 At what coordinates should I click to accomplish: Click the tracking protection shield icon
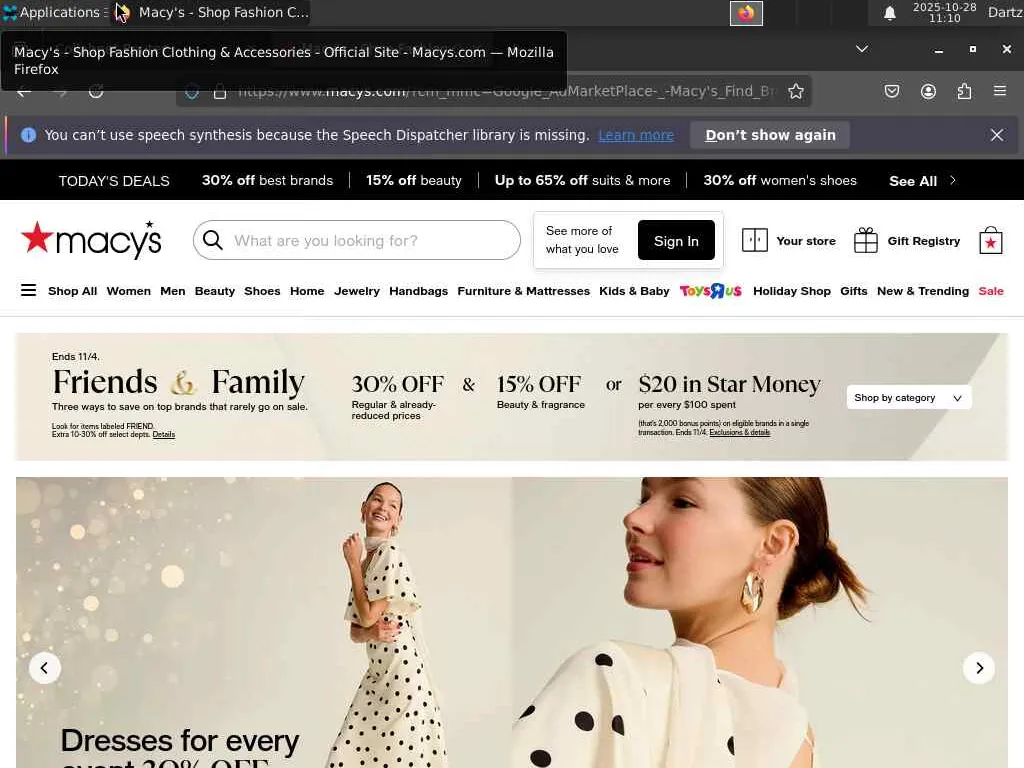point(192,91)
